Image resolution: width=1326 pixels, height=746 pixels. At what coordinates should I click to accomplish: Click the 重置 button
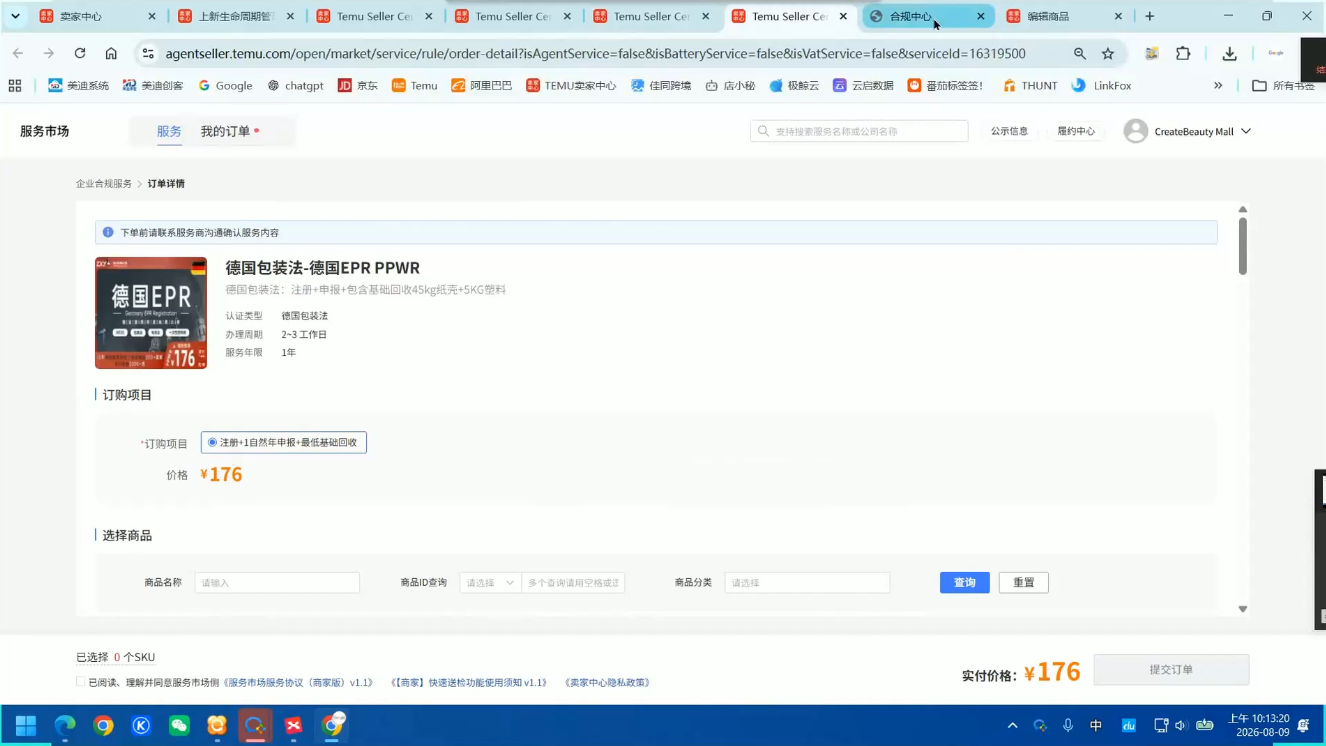(x=1023, y=582)
